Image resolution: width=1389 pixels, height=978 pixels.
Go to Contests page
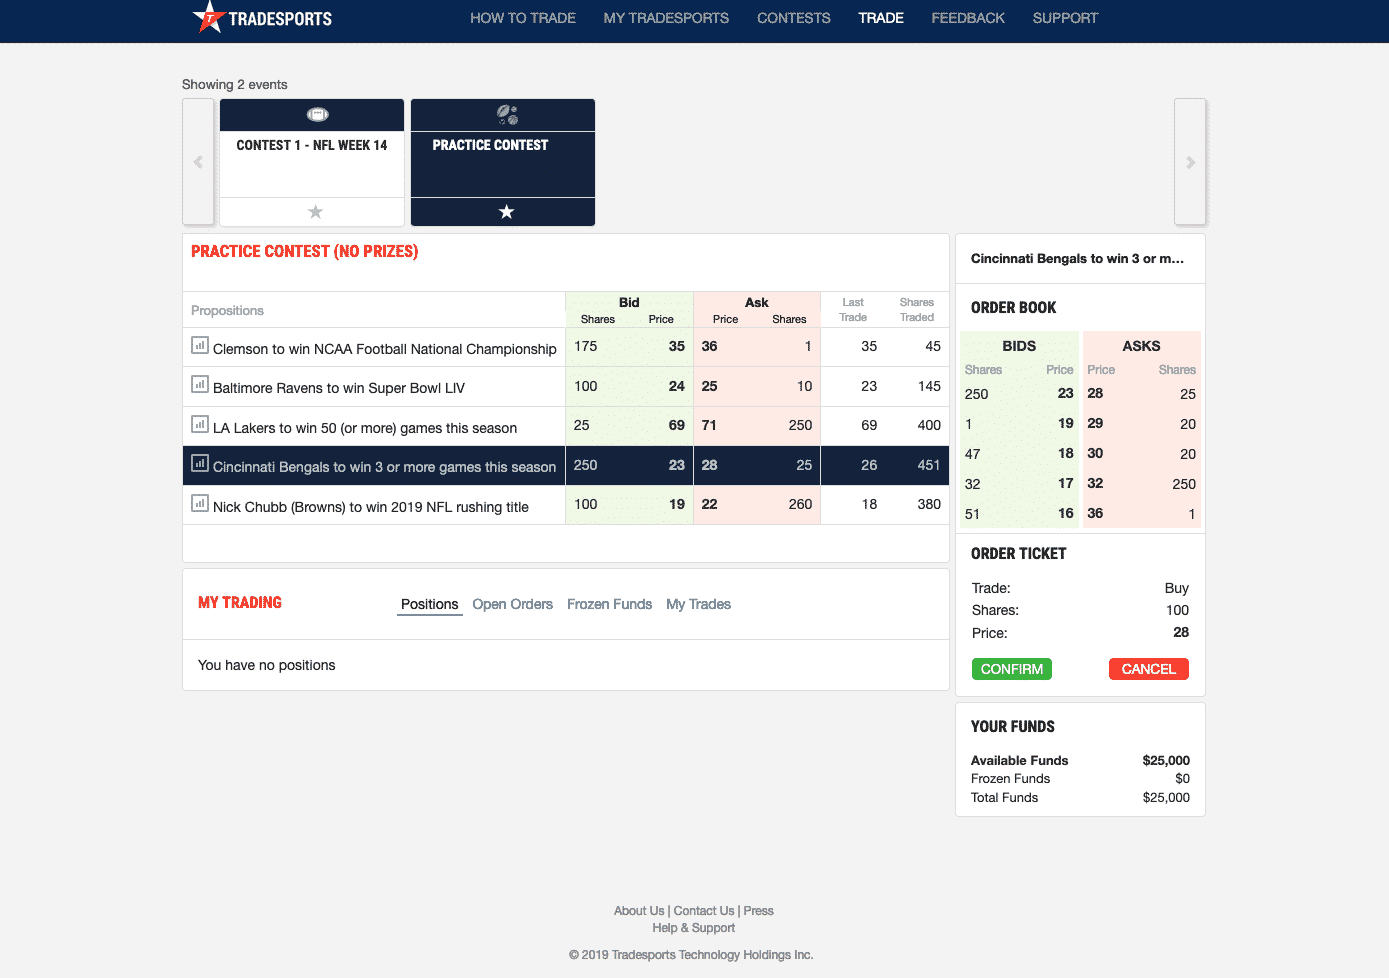click(794, 18)
